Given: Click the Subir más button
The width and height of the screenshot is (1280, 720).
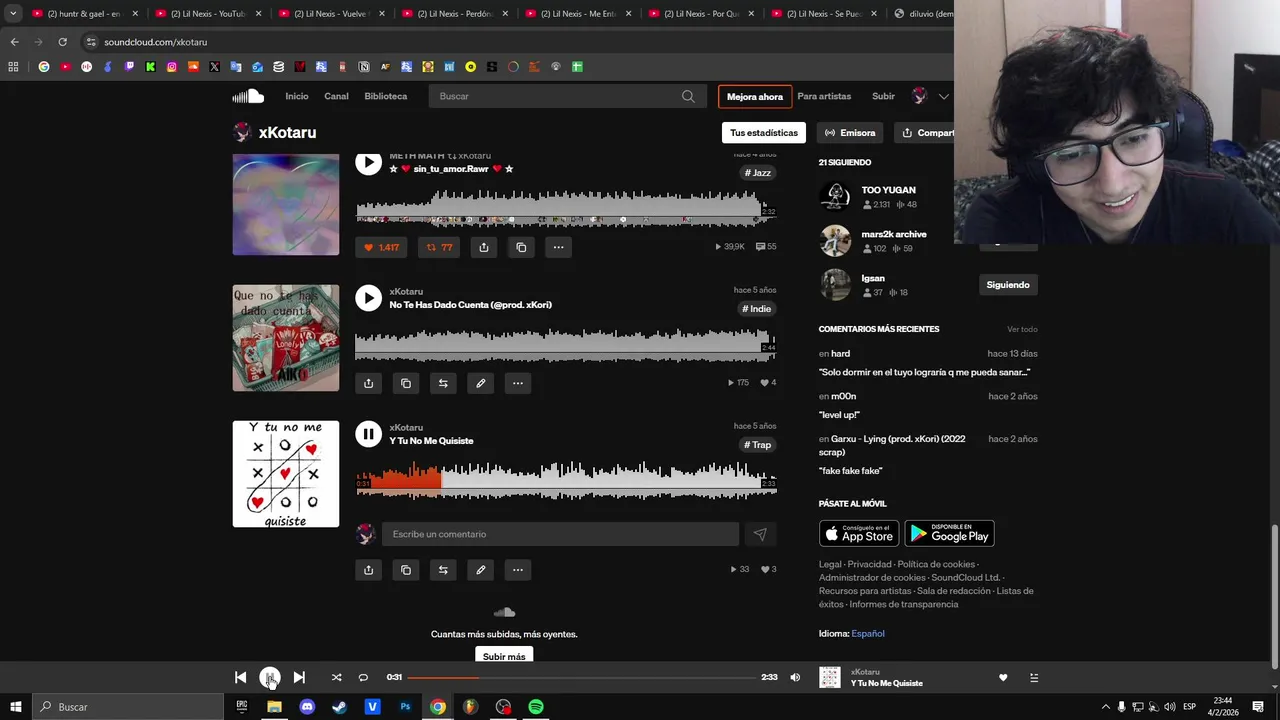Looking at the screenshot, I should tap(504, 656).
